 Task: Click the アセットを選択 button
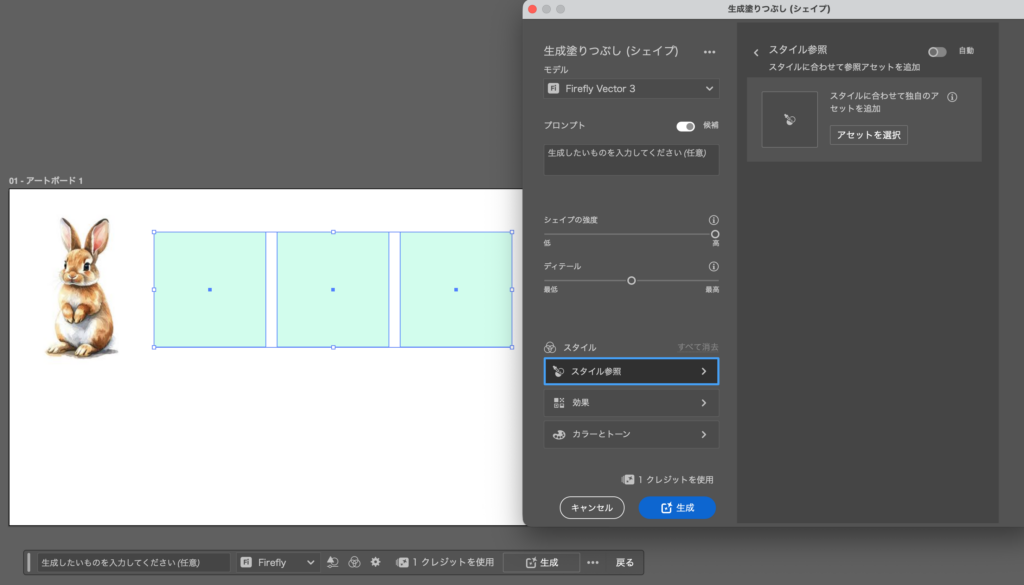pyautogui.click(x=868, y=135)
